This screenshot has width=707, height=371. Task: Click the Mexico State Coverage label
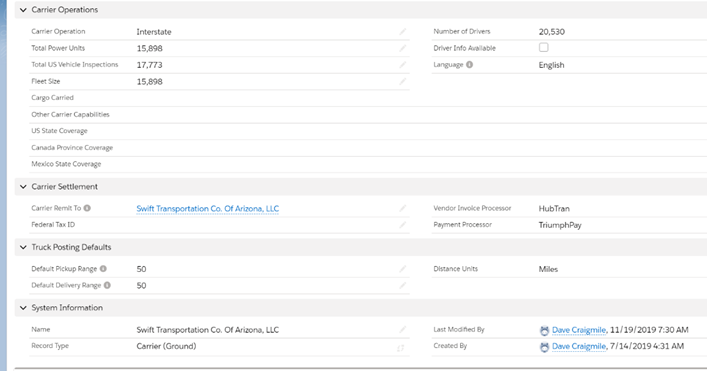[66, 164]
